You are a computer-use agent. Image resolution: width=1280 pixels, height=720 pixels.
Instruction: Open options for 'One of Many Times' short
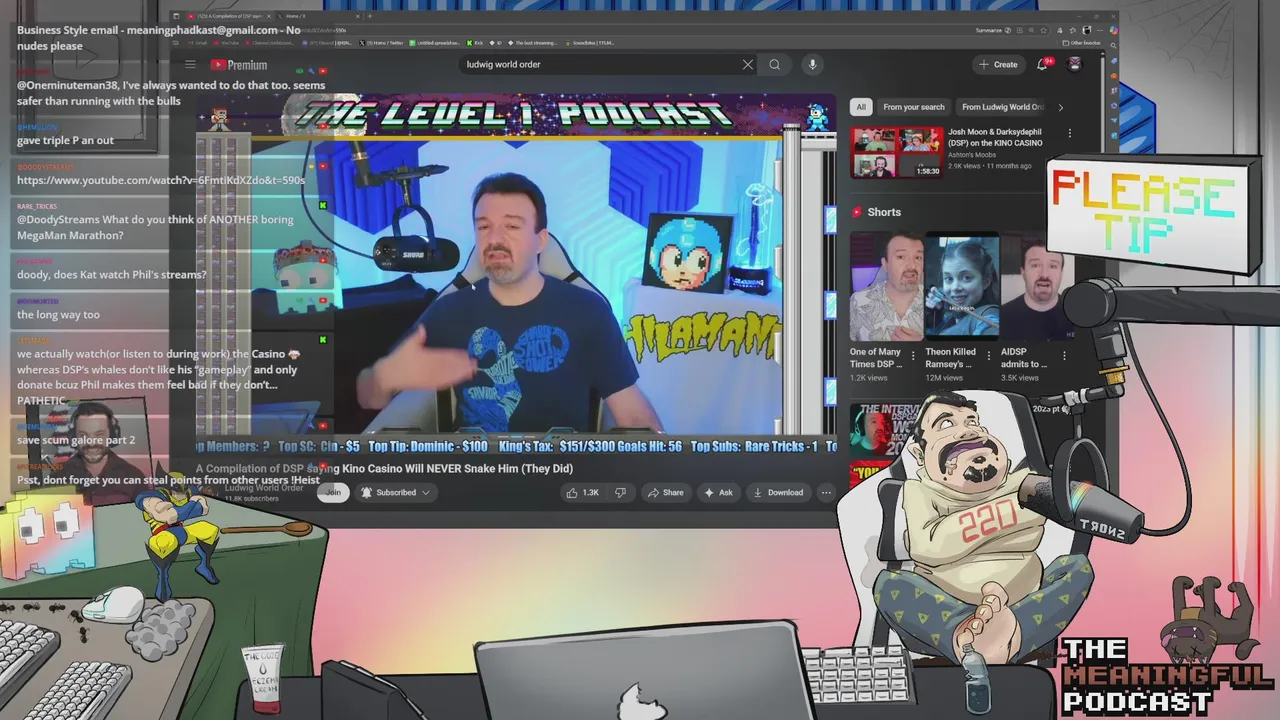[914, 355]
